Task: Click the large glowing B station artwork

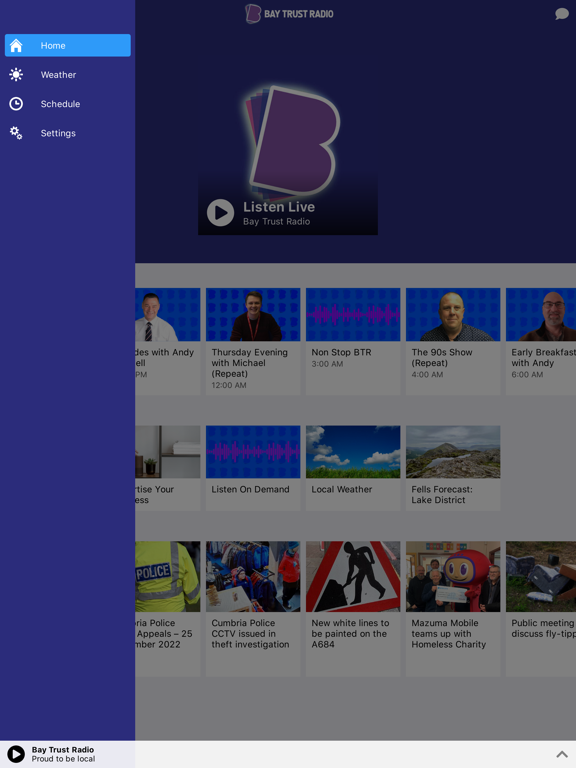Action: pos(292,142)
